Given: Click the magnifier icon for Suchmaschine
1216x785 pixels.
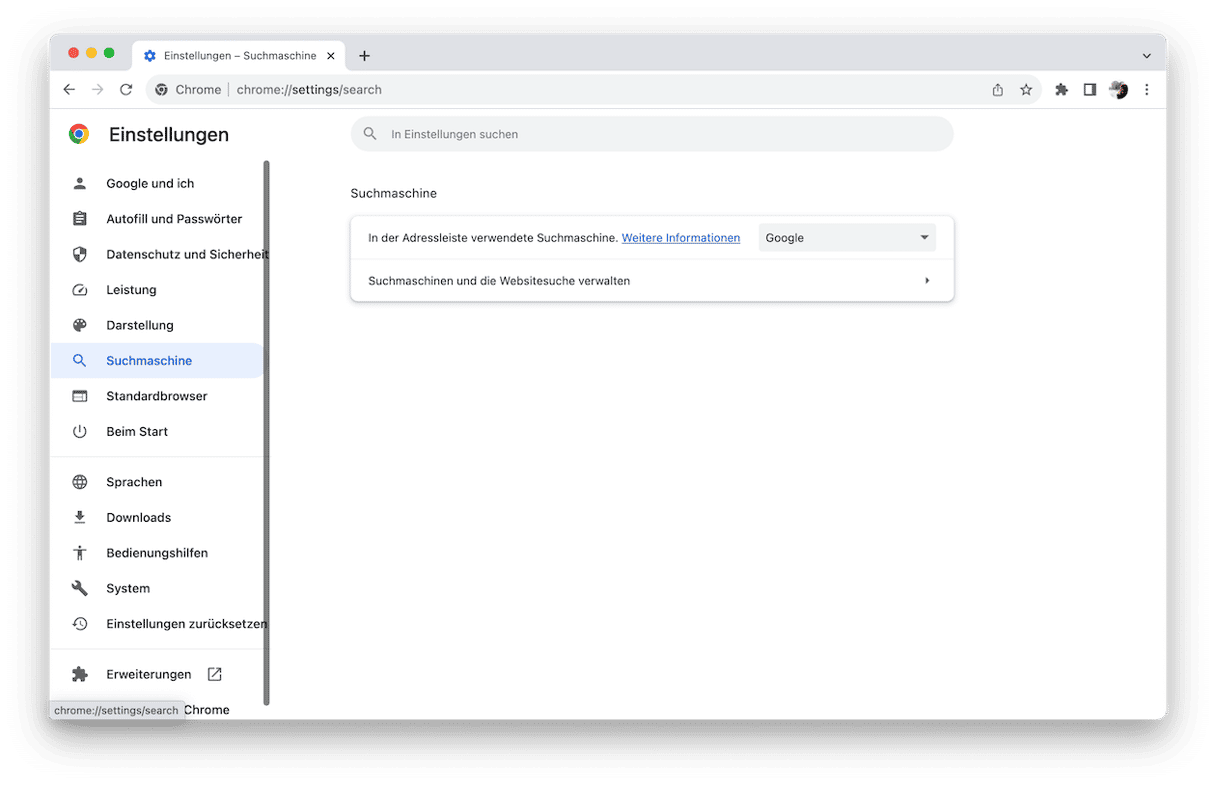Looking at the screenshot, I should pyautogui.click(x=80, y=361).
